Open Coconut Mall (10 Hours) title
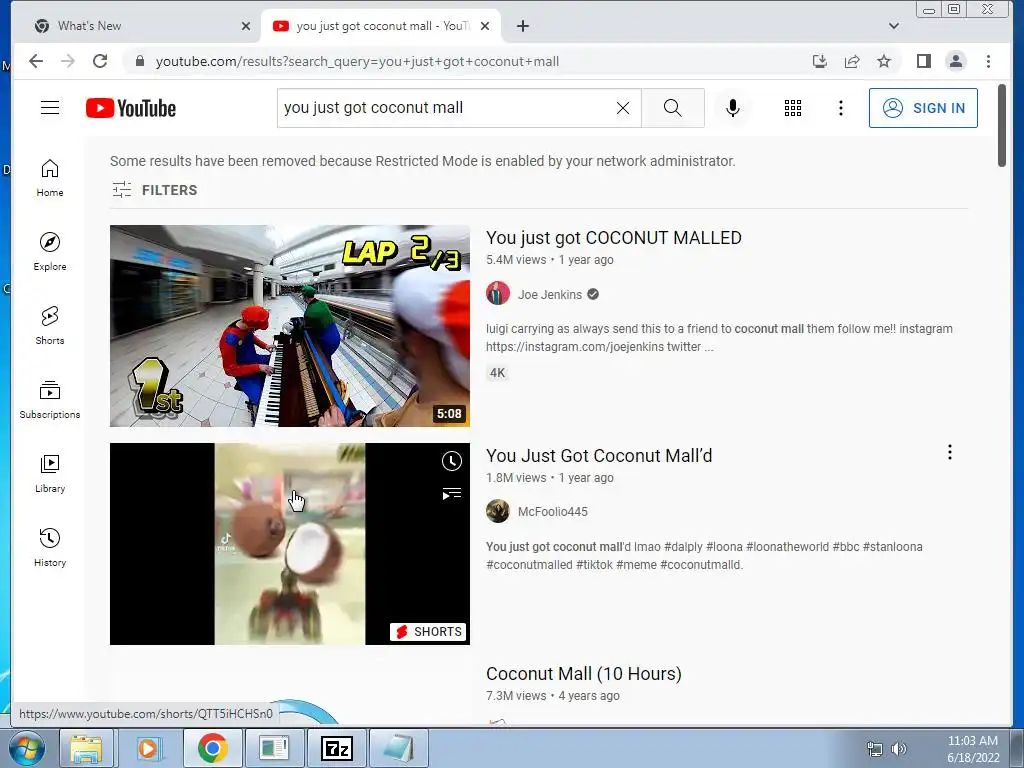 (584, 673)
